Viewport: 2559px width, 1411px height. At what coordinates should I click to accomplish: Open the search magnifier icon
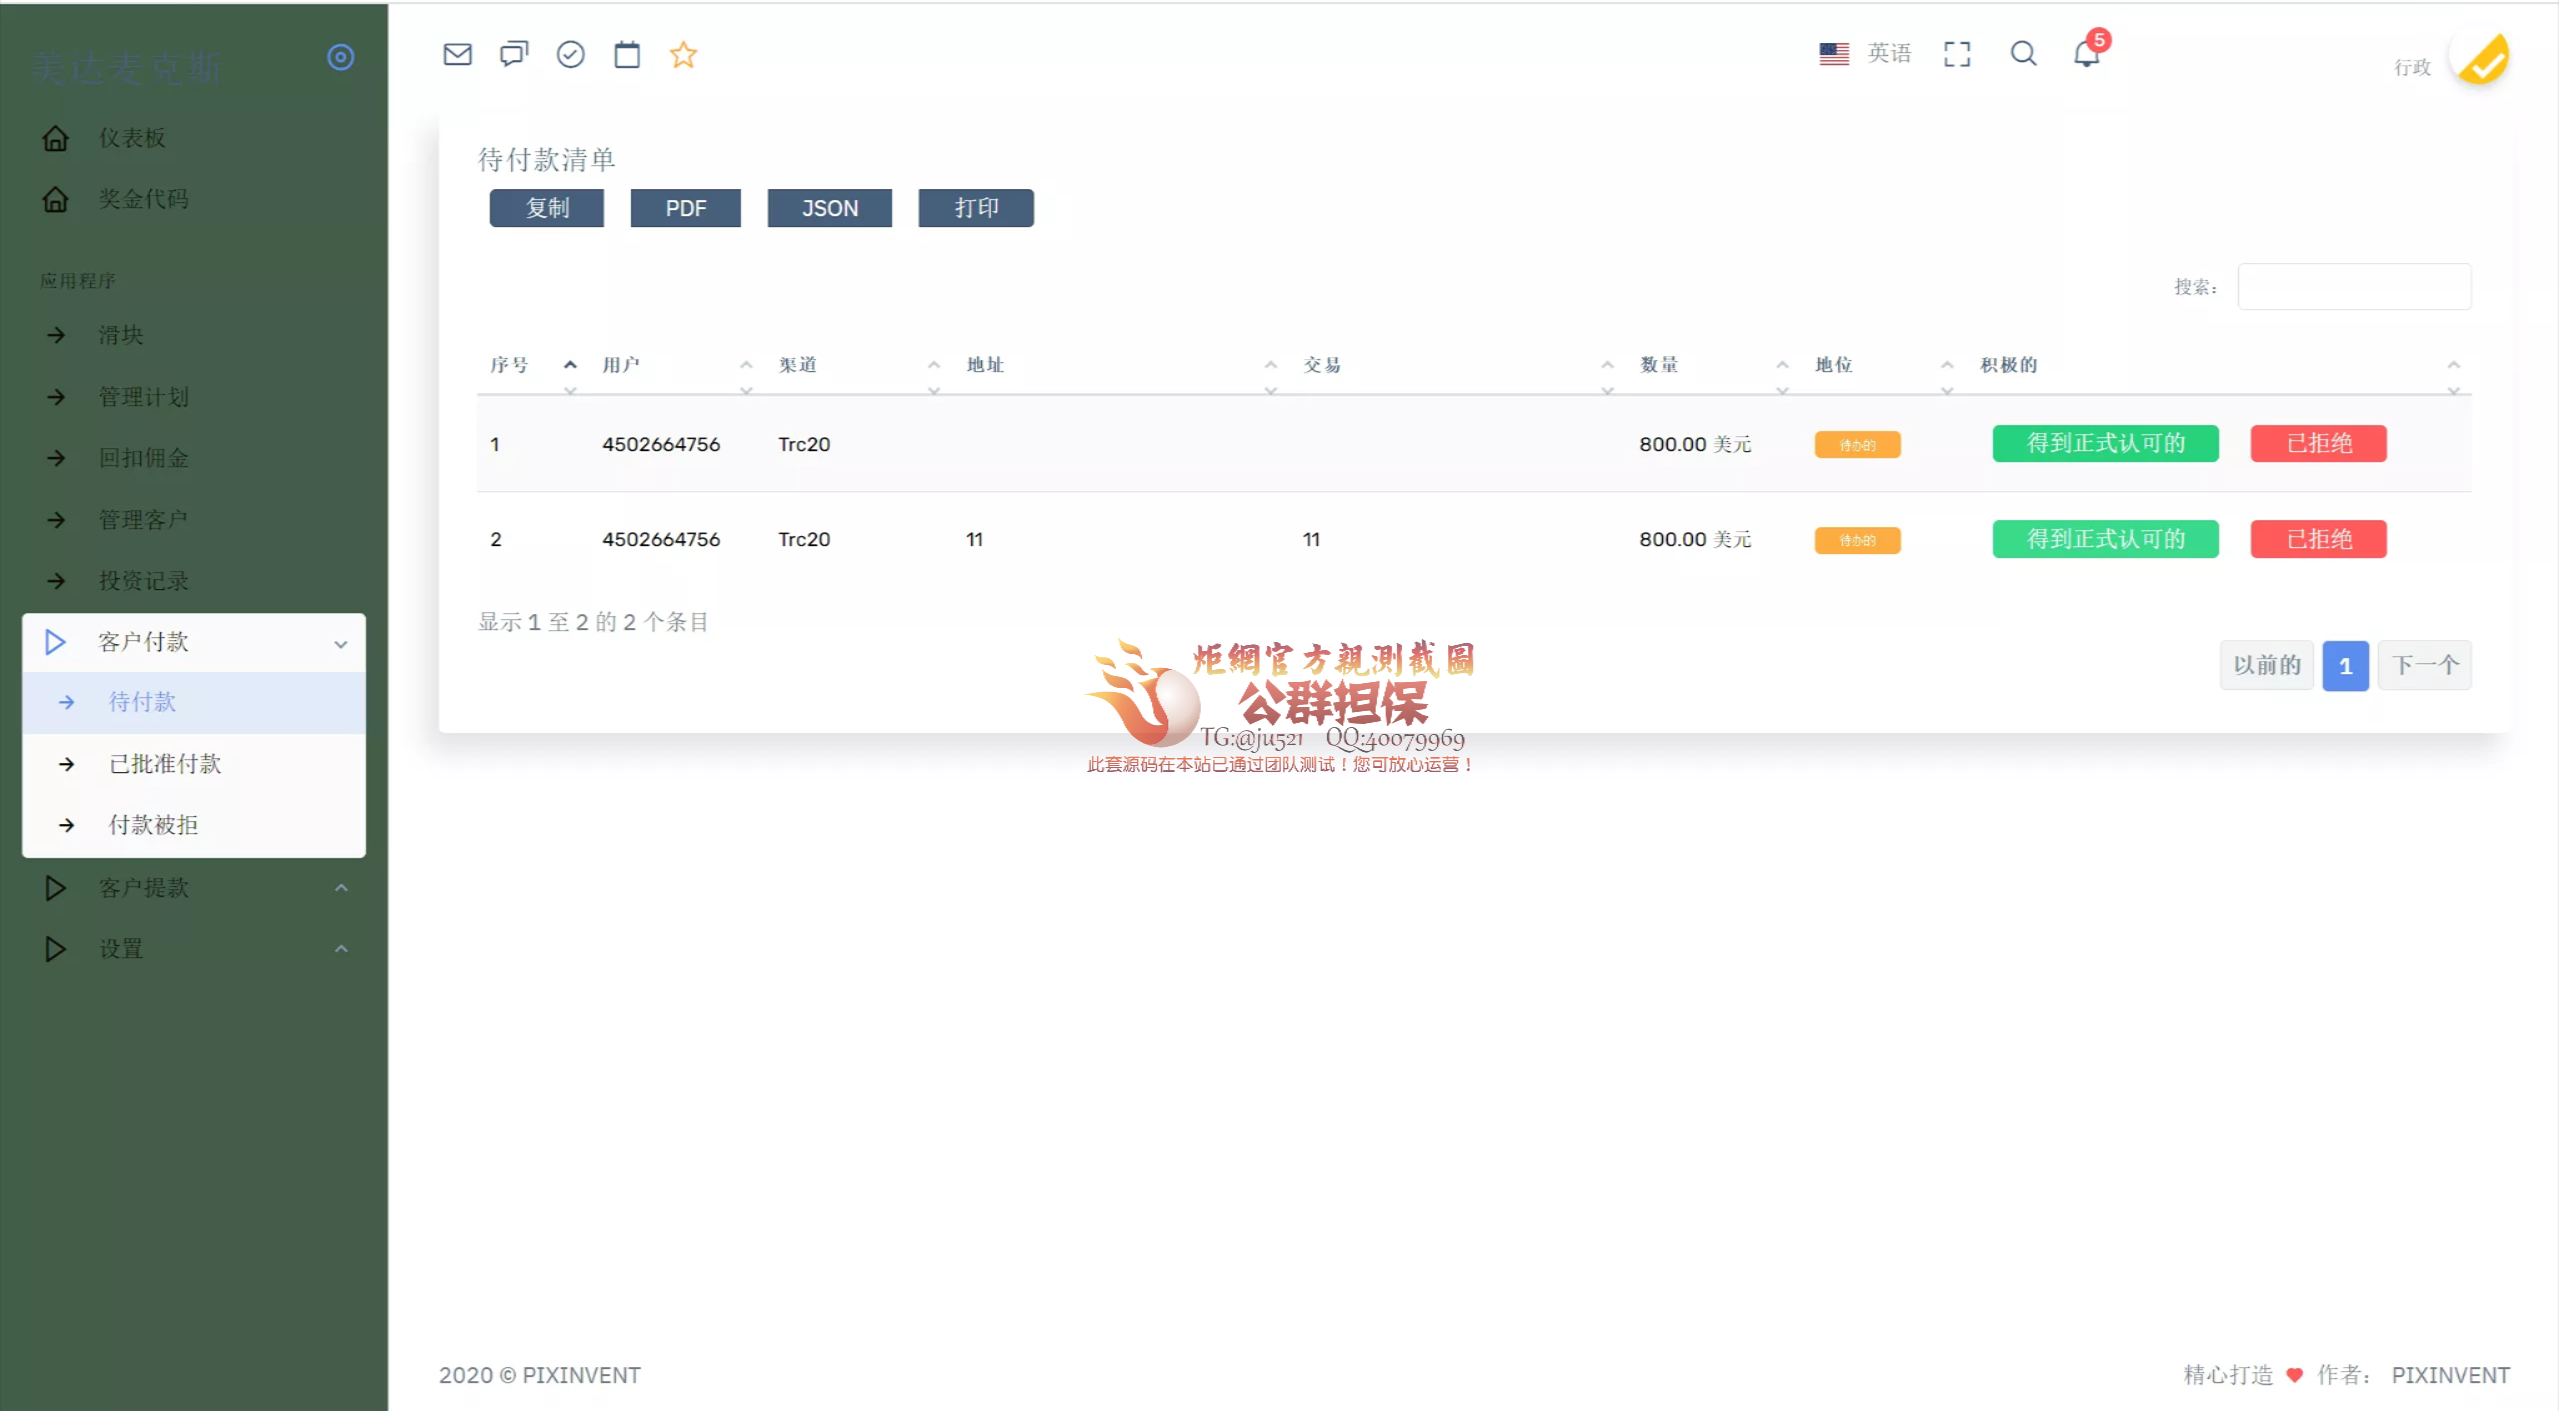coord(2023,54)
